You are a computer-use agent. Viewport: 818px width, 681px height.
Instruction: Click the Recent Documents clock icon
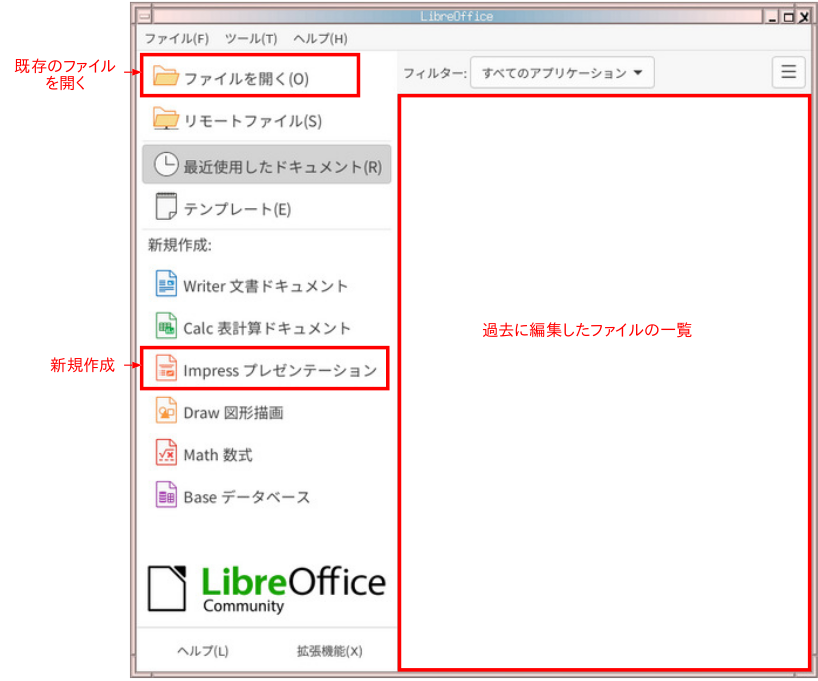click(166, 164)
